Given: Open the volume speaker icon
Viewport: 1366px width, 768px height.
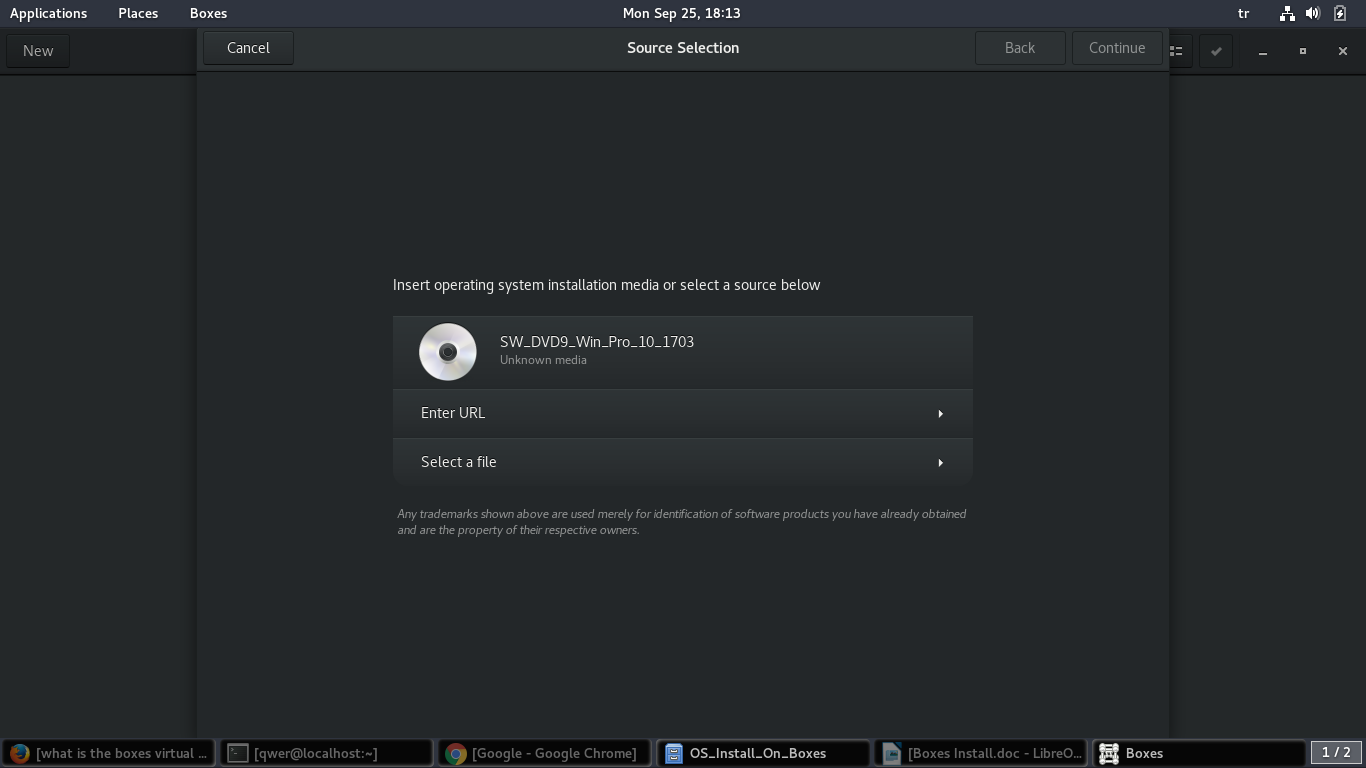Looking at the screenshot, I should (1313, 13).
